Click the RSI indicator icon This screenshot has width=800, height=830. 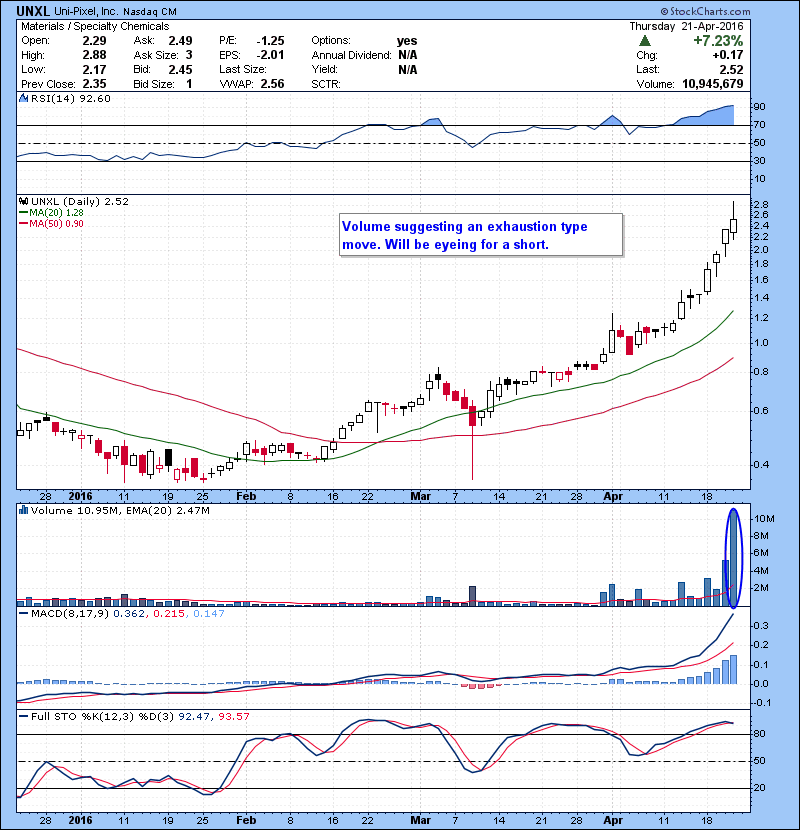[23, 98]
